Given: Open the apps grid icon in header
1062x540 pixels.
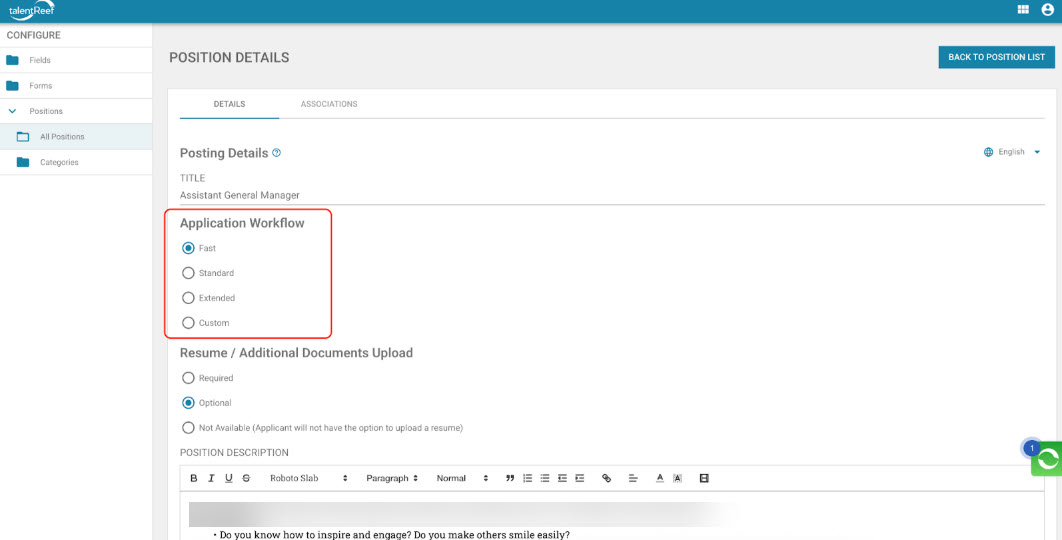Looking at the screenshot, I should point(1023,10).
